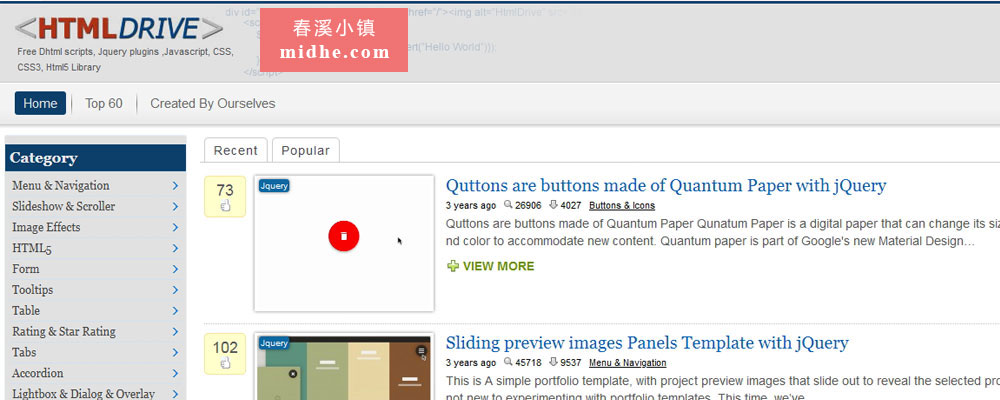Screen dimensions: 1000x400
Task: Open Sliding preview images Panels article
Action: (647, 343)
